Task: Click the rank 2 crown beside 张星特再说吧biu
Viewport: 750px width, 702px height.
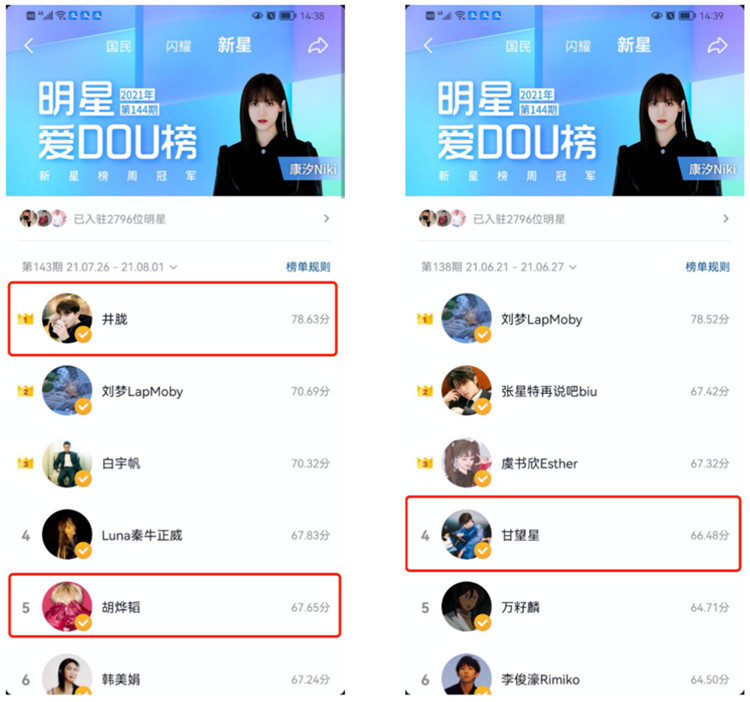Action: [x=425, y=391]
